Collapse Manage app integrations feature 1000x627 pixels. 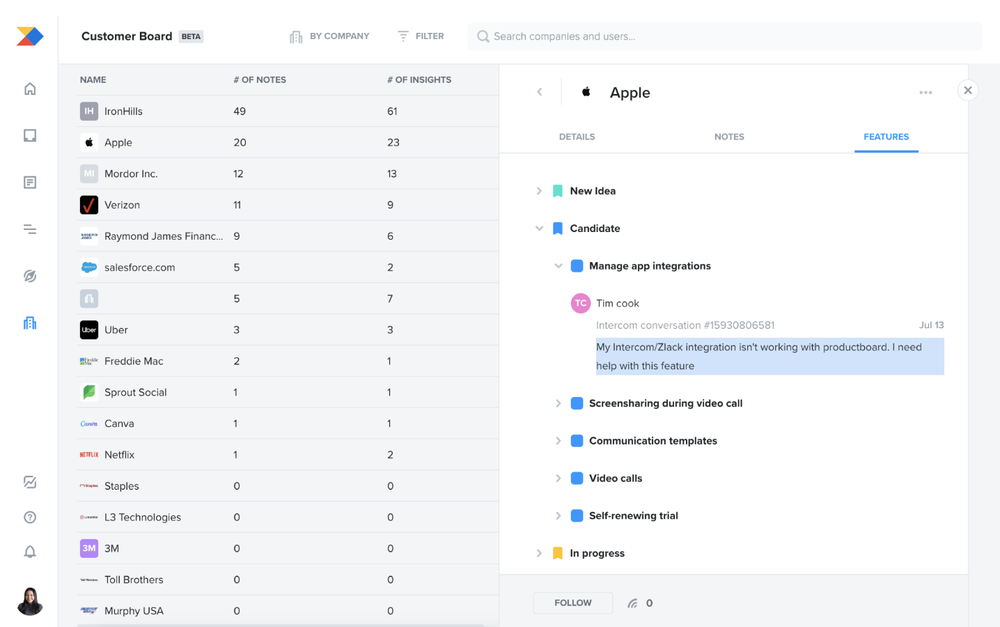click(558, 266)
